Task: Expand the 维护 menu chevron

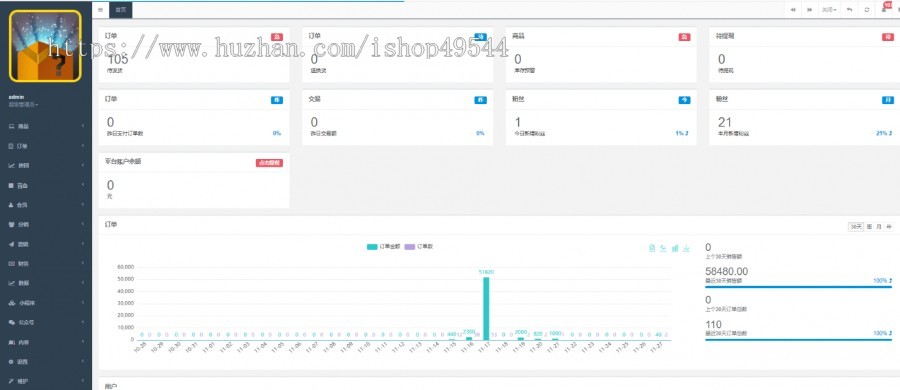Action: point(83,381)
